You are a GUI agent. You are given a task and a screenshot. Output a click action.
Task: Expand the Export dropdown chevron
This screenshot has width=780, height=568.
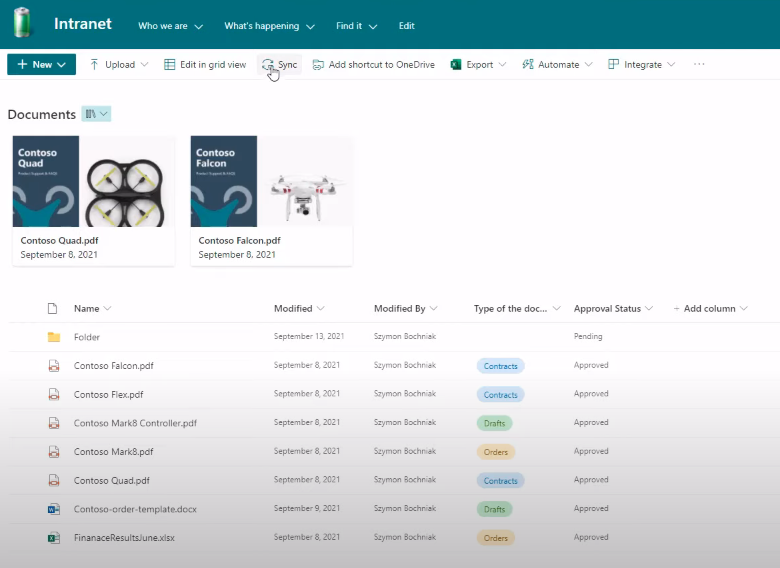[502, 65]
